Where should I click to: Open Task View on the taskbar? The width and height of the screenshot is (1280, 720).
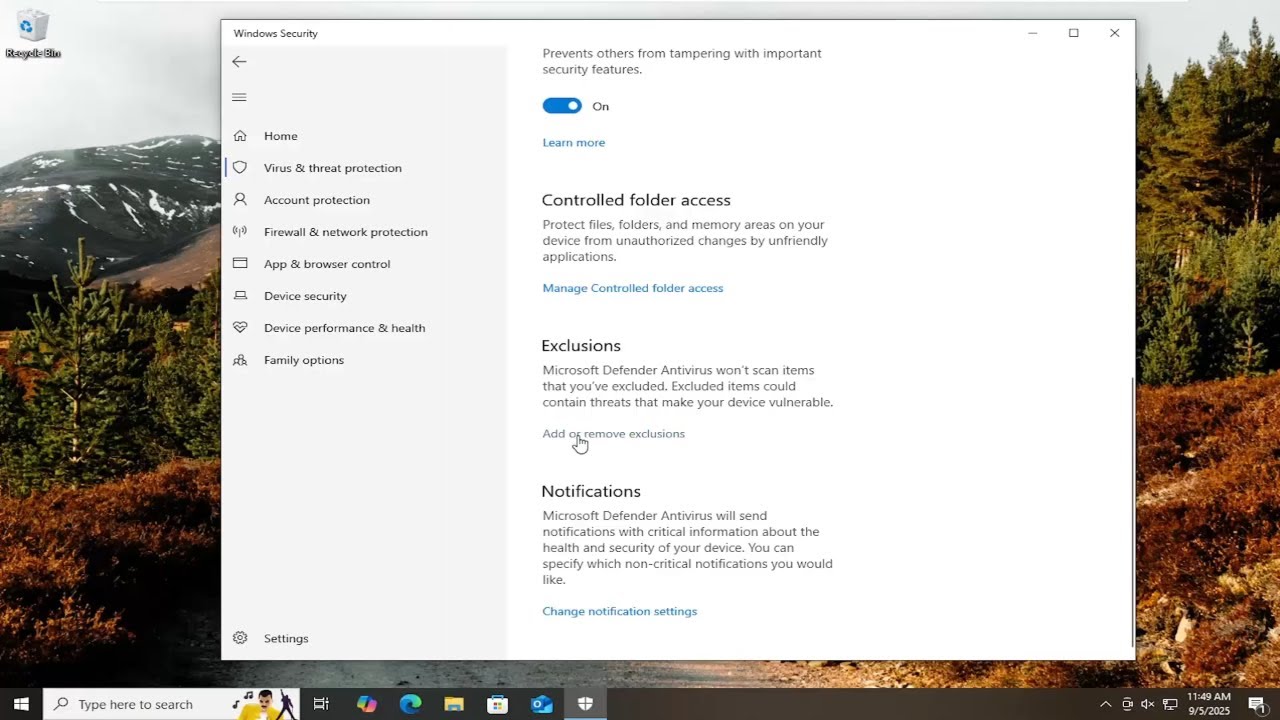click(x=321, y=704)
